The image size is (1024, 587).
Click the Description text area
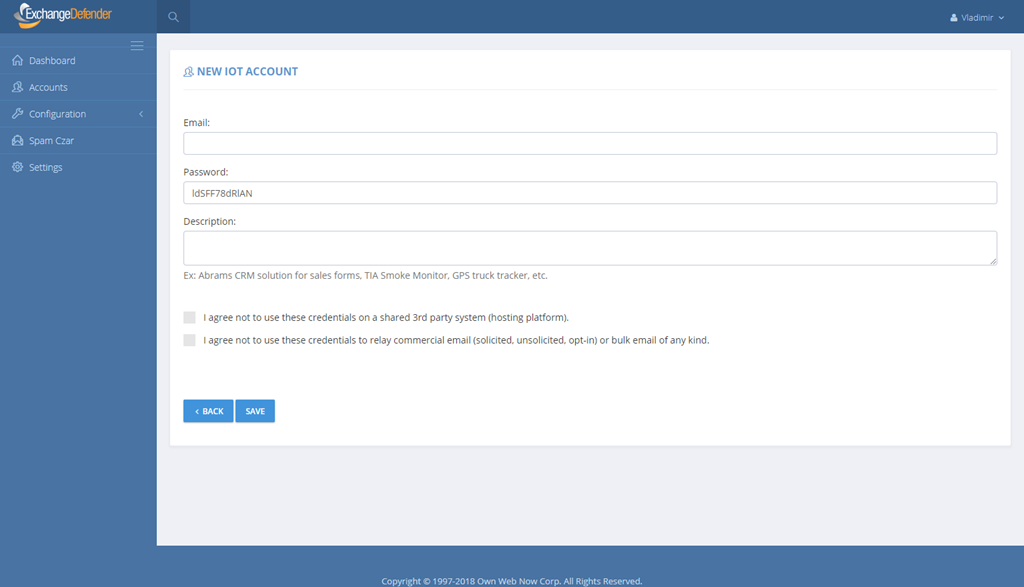pos(590,248)
